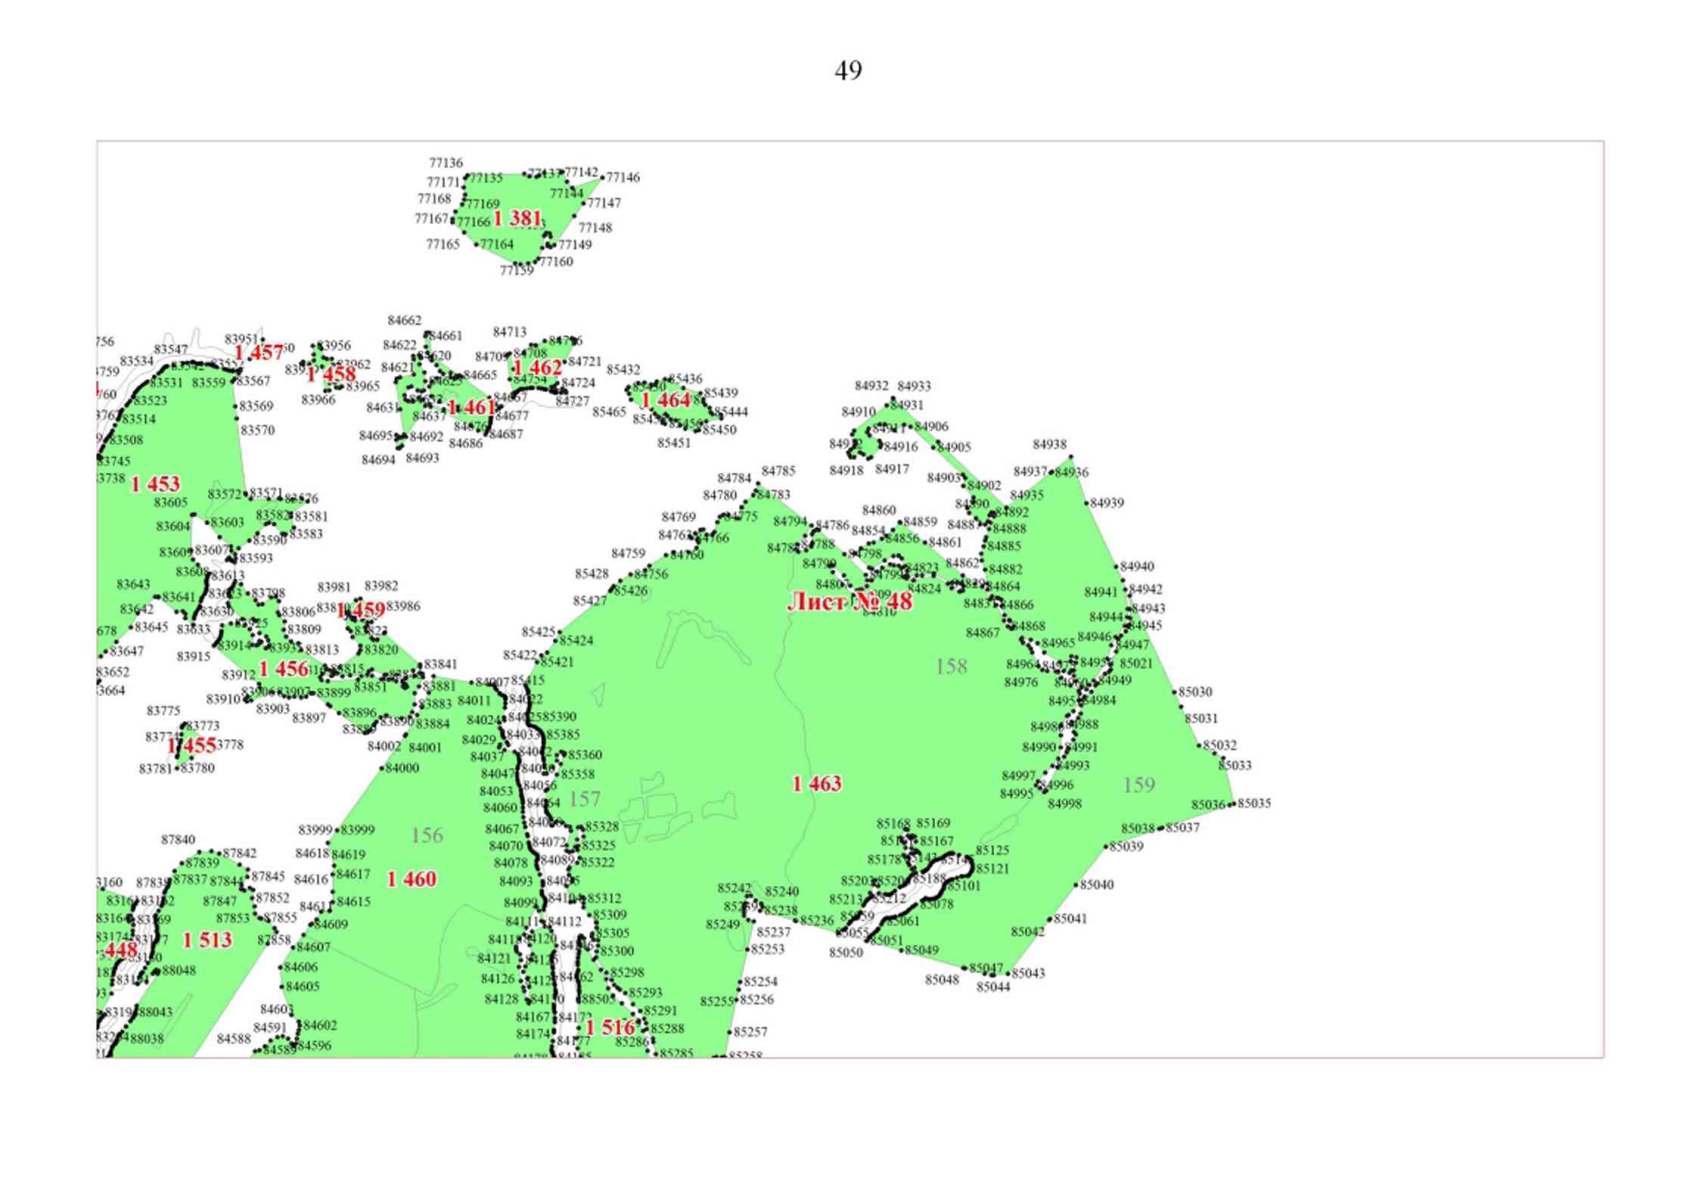Select the gray quarter number 156
Screen dimensions: 1699x1200
coord(427,835)
